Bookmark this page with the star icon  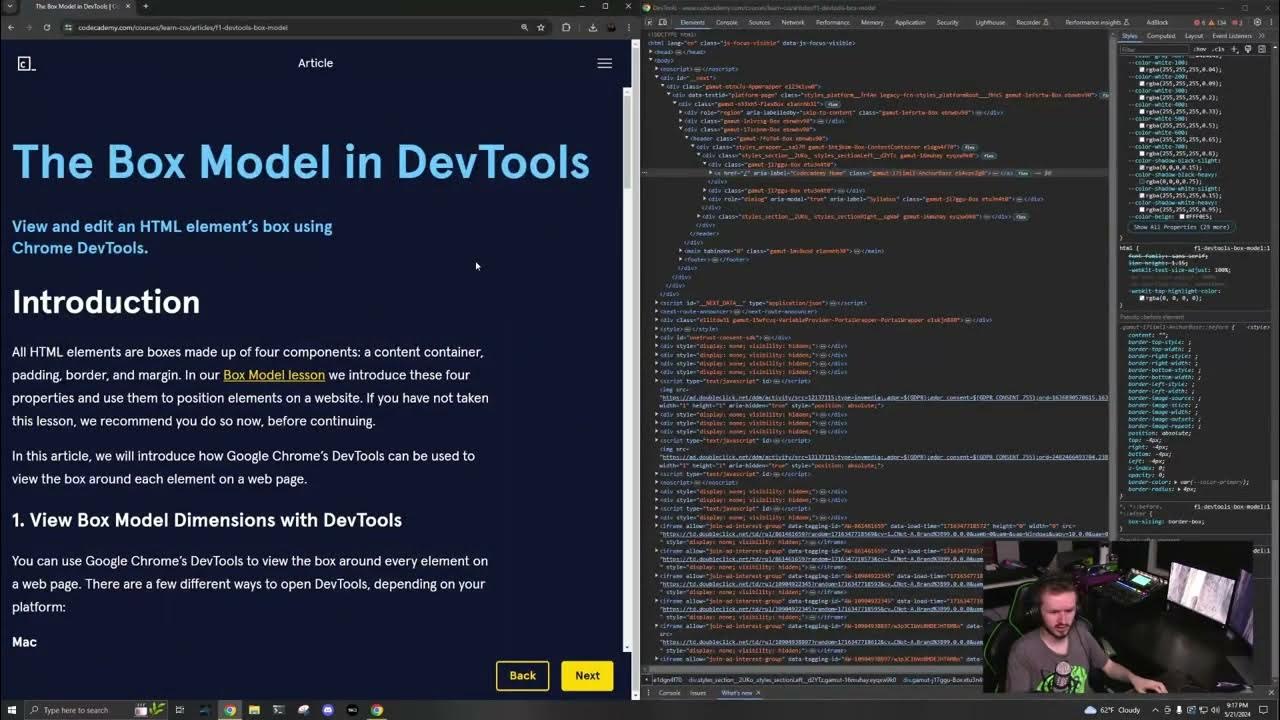tap(540, 27)
